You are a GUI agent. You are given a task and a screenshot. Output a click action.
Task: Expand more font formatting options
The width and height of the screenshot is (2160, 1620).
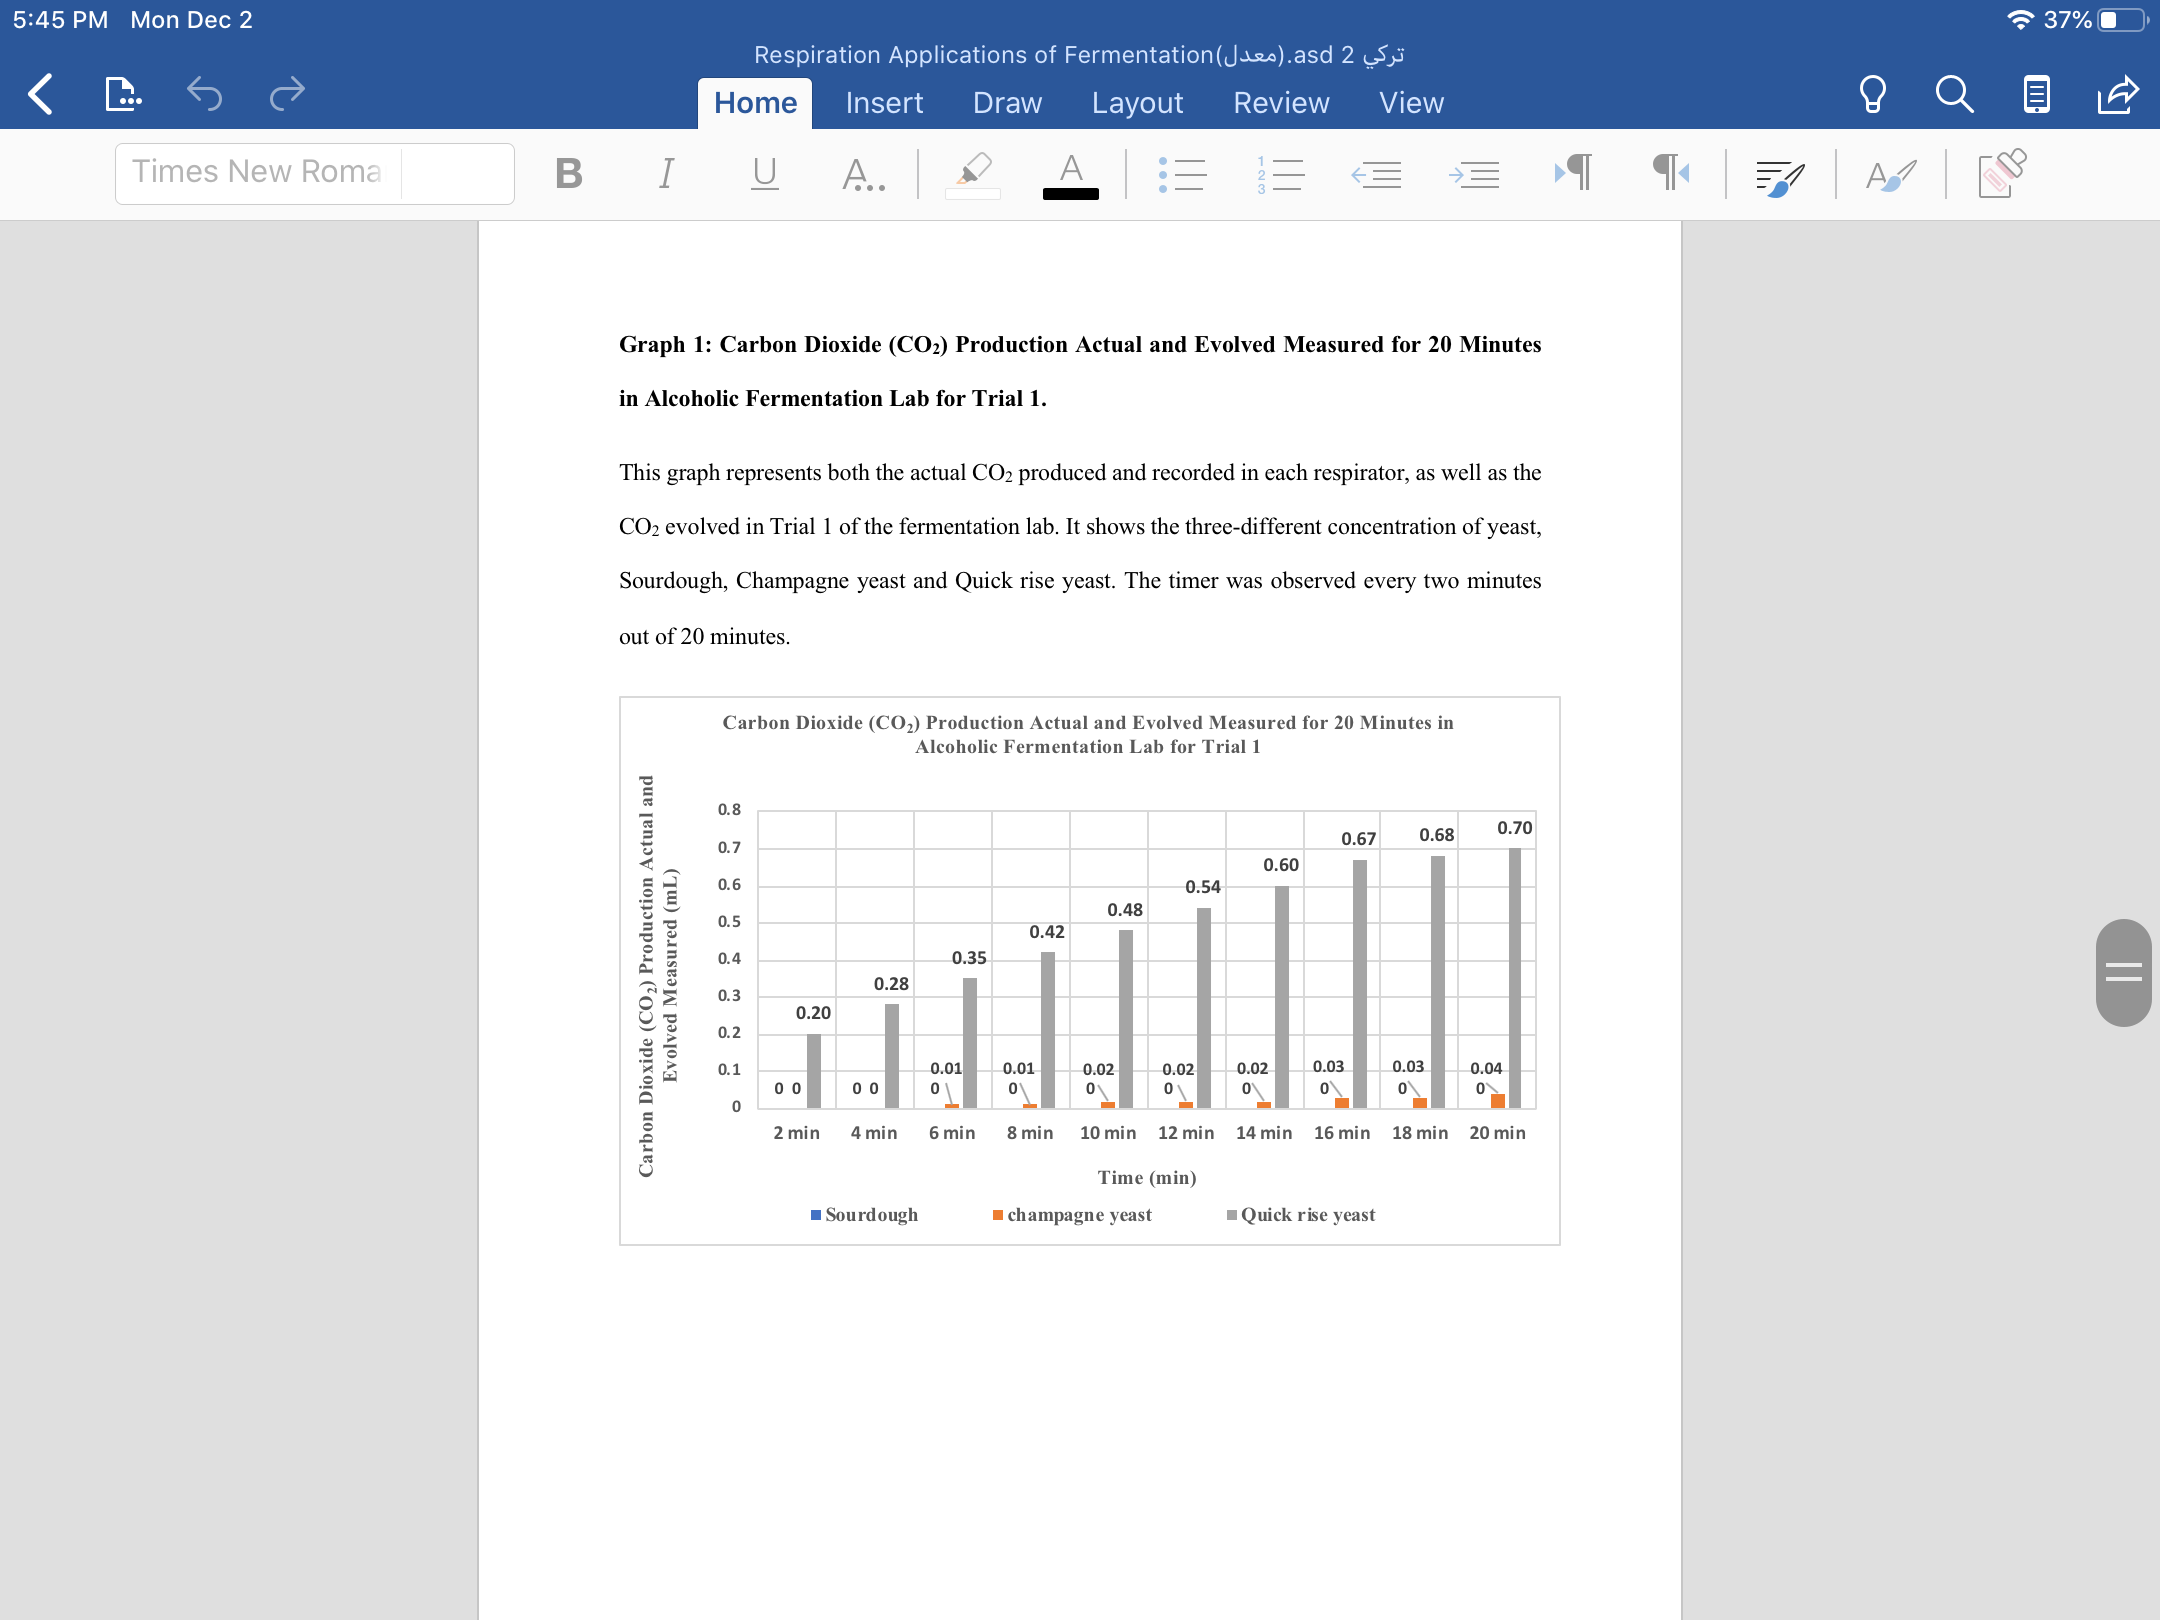point(863,174)
